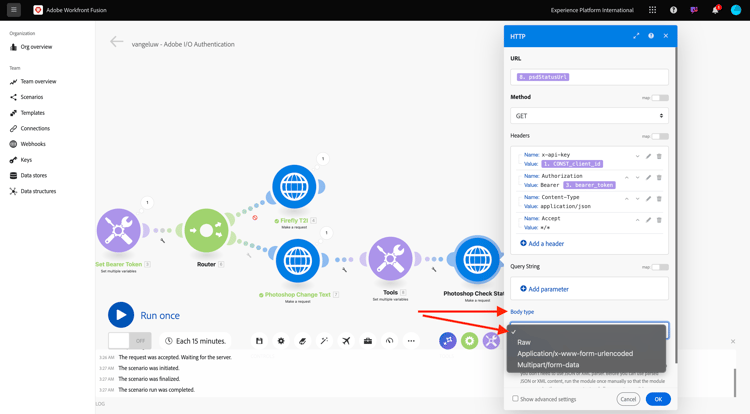Open the notes icon in toolbar
This screenshot has height=414, width=750.
click(303, 341)
